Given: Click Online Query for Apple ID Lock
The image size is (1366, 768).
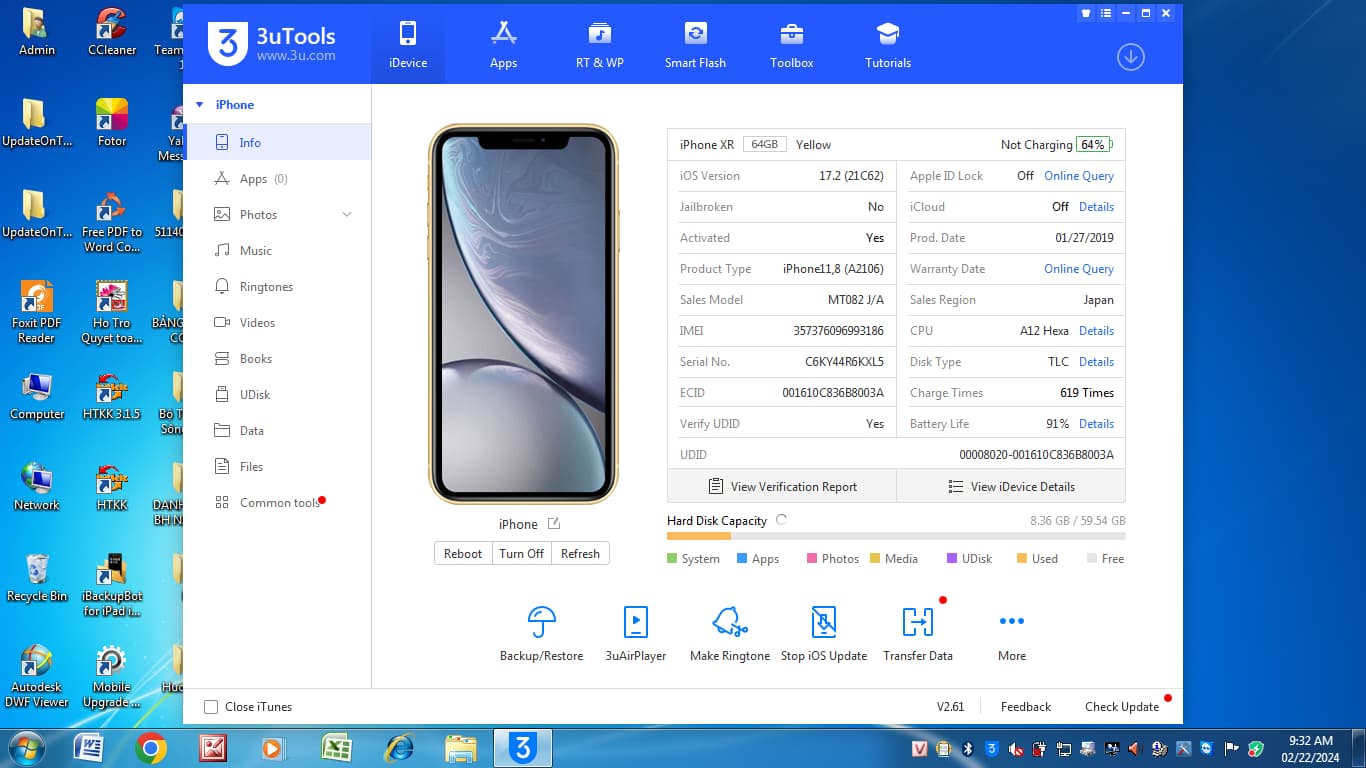Looking at the screenshot, I should point(1079,175).
